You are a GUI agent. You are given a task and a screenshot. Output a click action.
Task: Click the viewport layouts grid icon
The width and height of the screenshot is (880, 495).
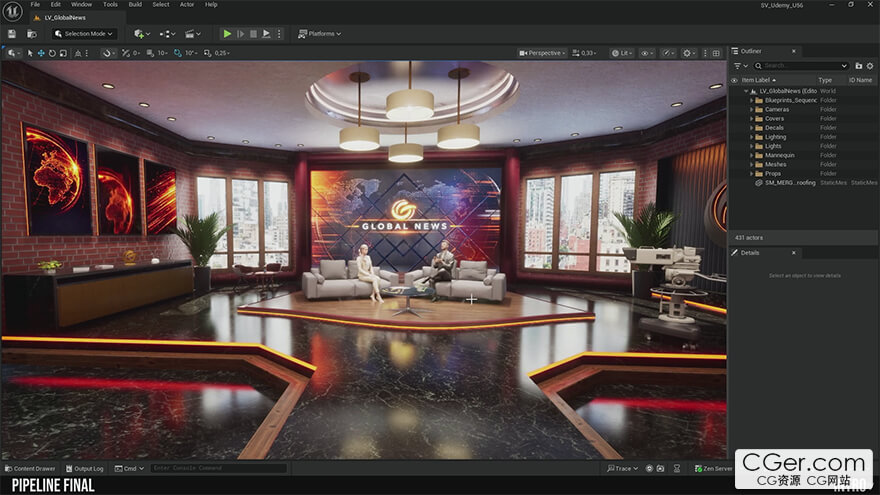pyautogui.click(x=716, y=53)
